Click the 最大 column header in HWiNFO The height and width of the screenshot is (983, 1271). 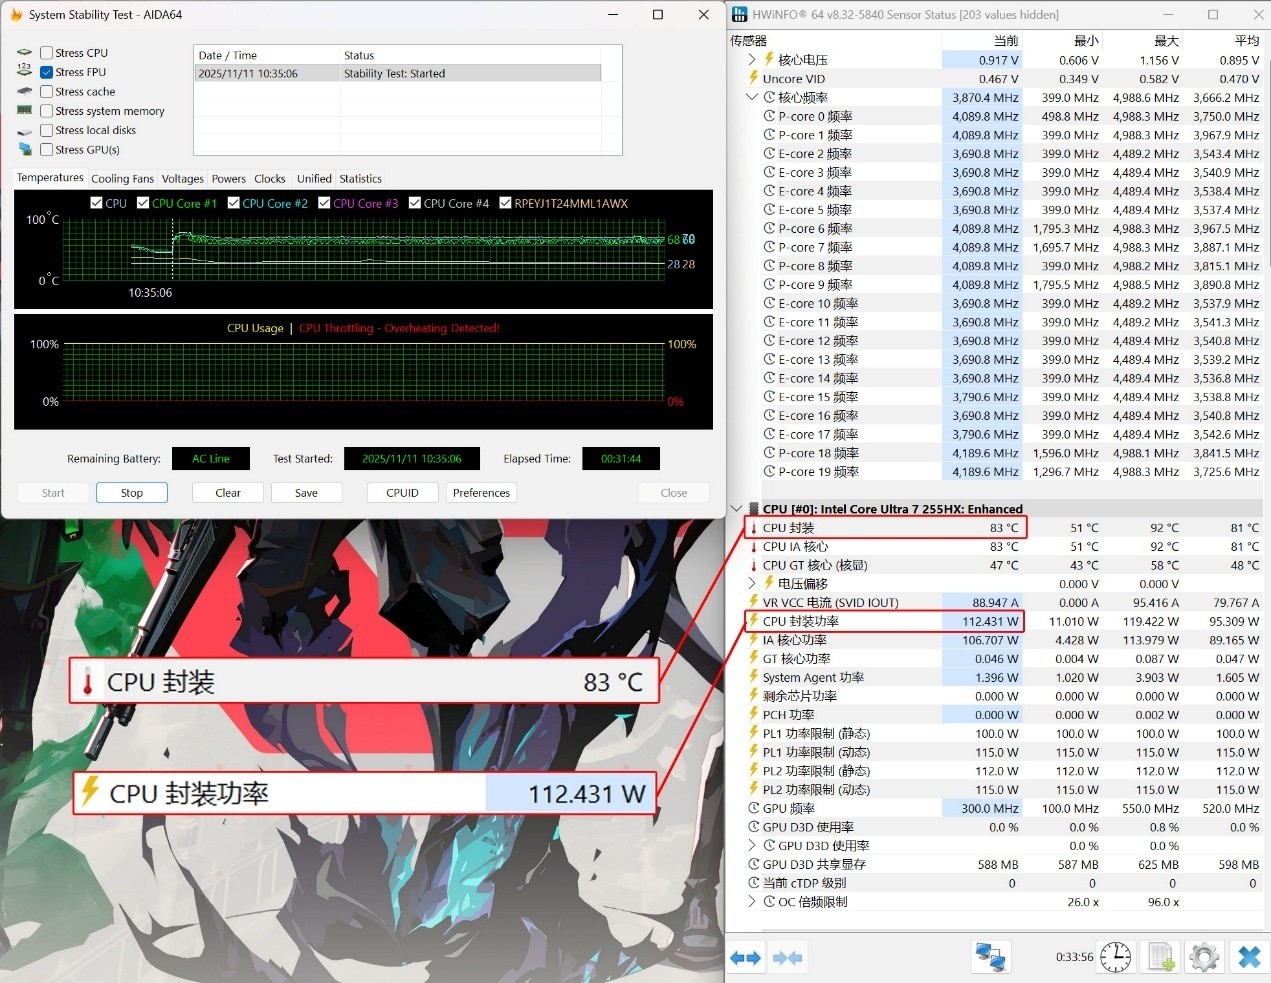click(x=1142, y=41)
